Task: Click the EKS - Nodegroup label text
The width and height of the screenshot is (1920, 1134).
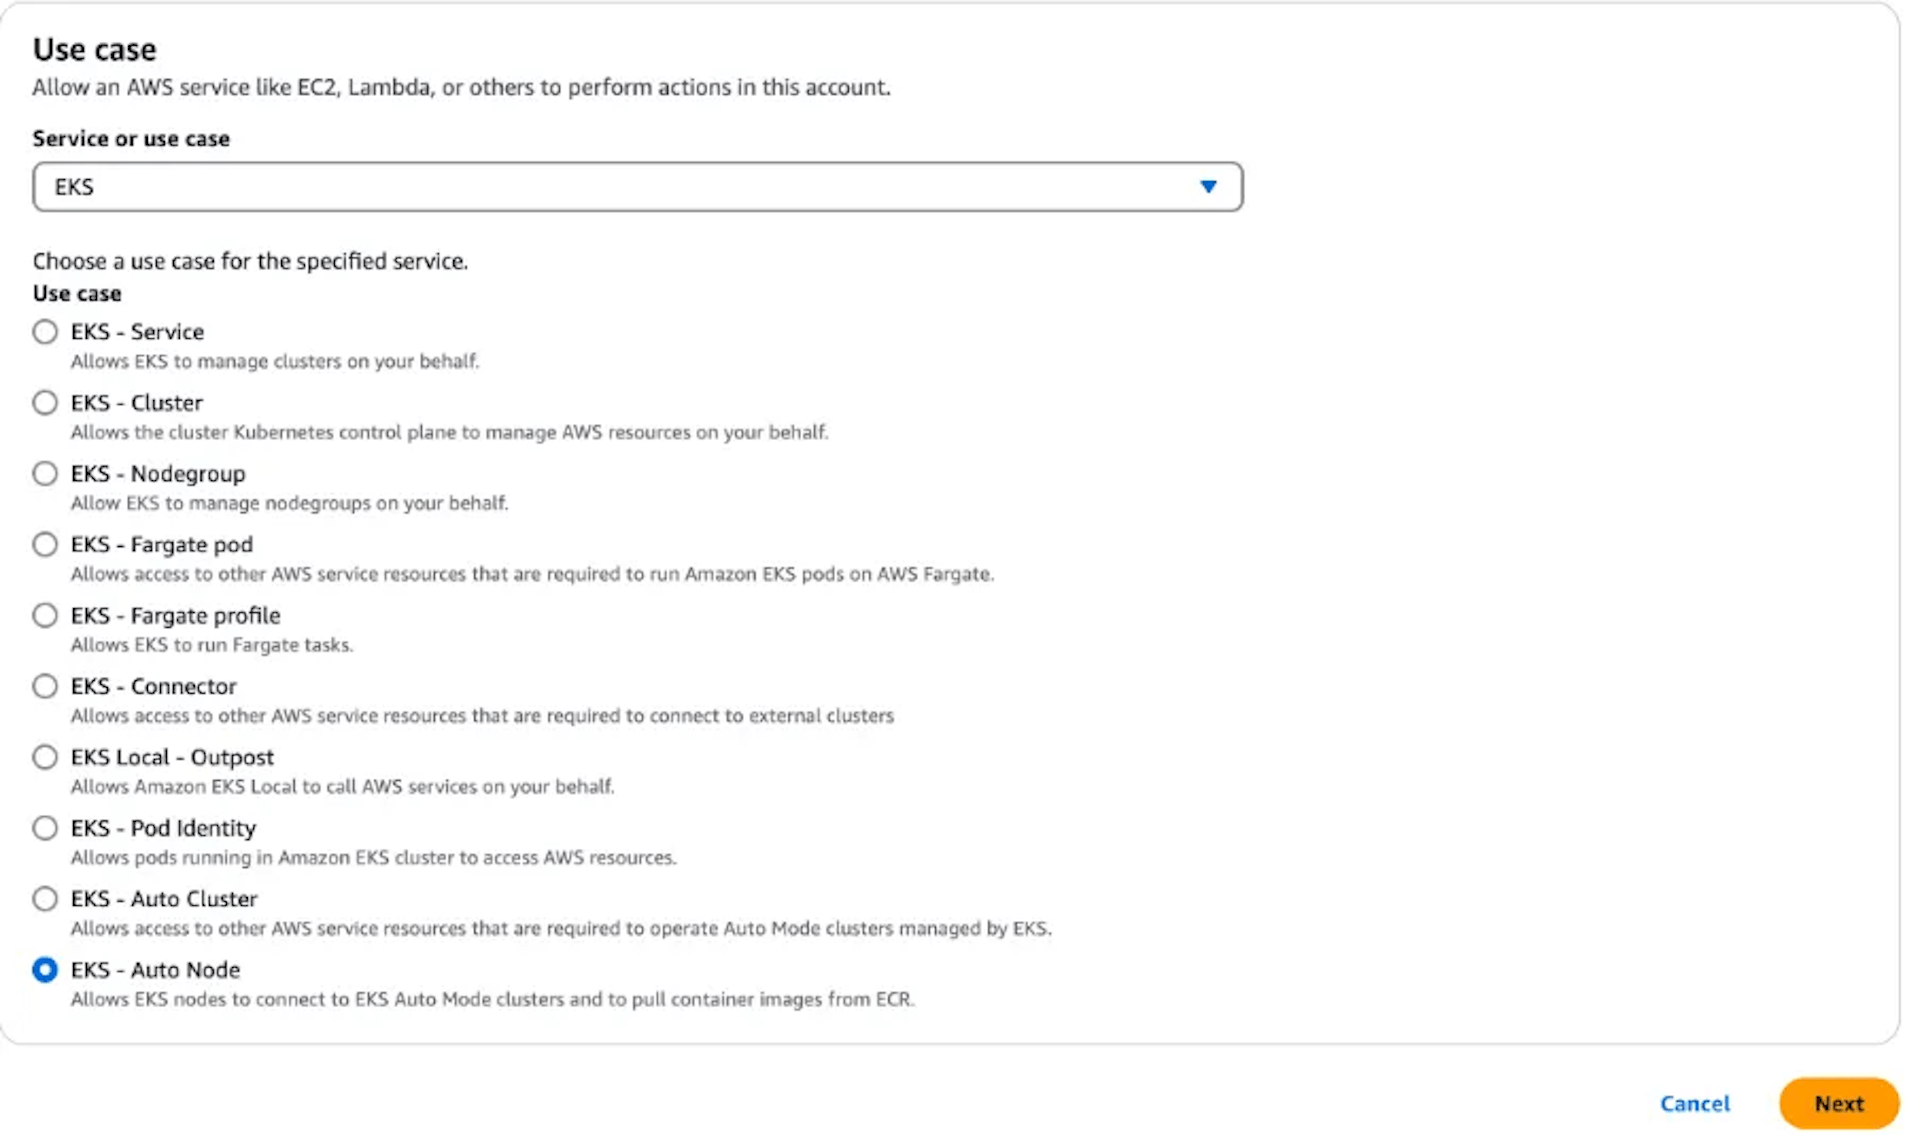Action: 158,474
